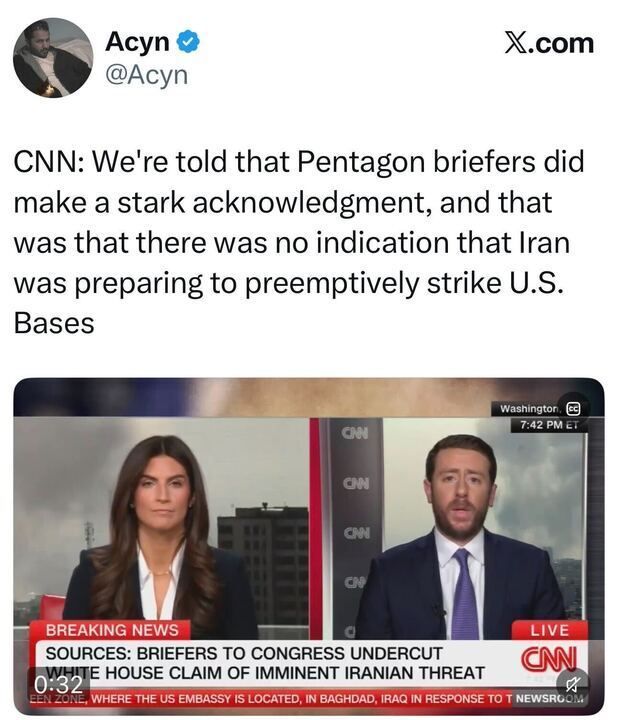Click the NEWSROOM label in the ticker
Image resolution: width=618 pixels, height=720 pixels.
coord(549,699)
